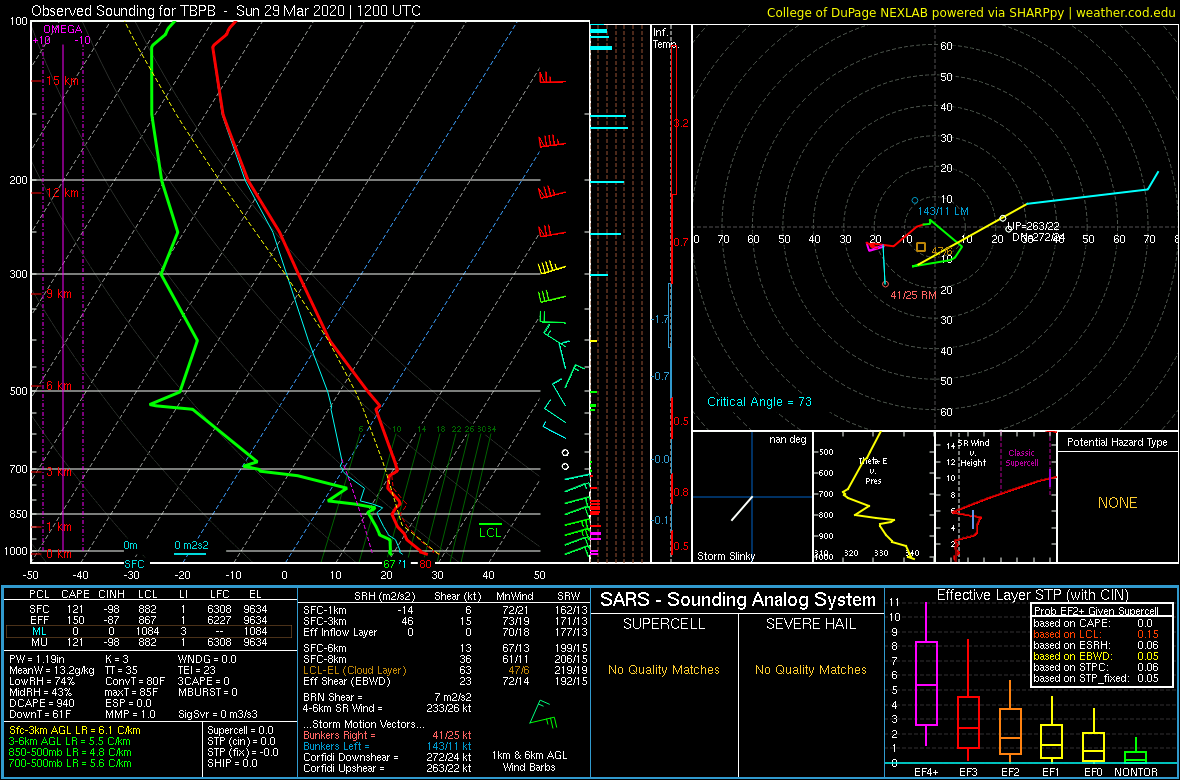Click the 15 km height label
The height and width of the screenshot is (780, 1180).
(62, 81)
